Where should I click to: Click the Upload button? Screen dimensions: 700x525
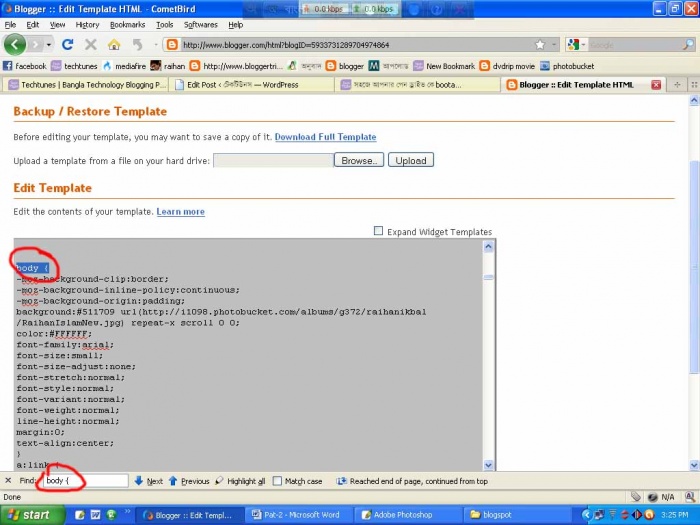(411, 160)
